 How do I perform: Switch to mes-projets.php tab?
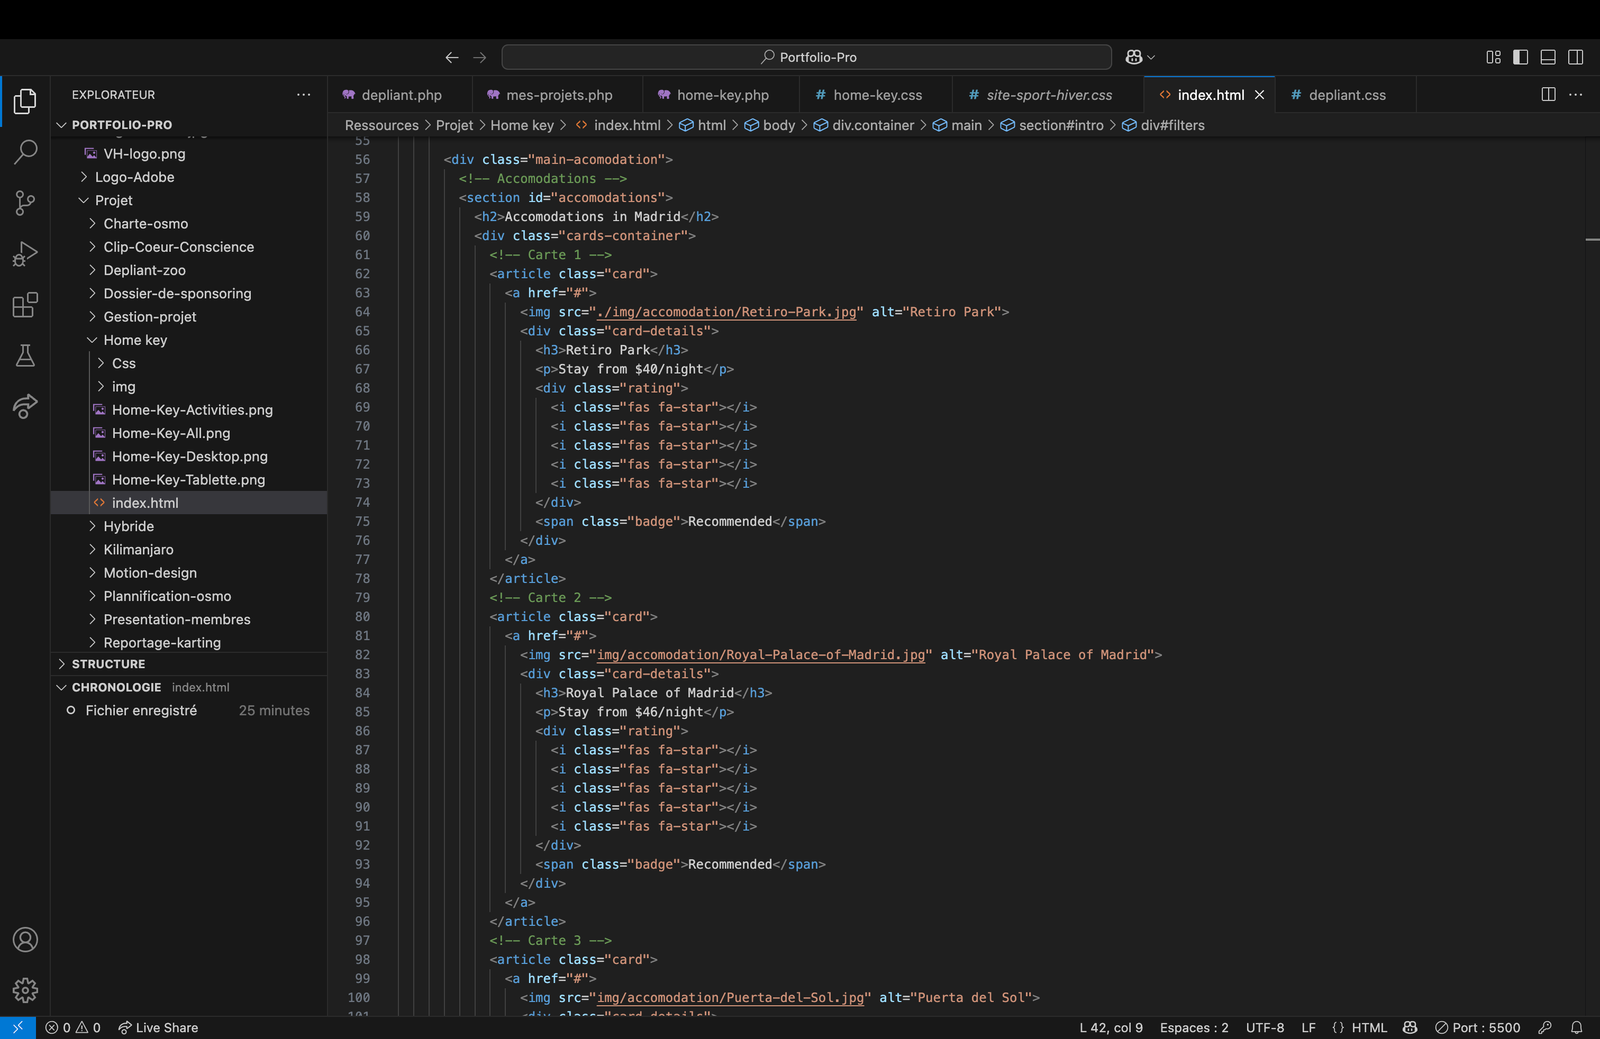pyautogui.click(x=558, y=95)
